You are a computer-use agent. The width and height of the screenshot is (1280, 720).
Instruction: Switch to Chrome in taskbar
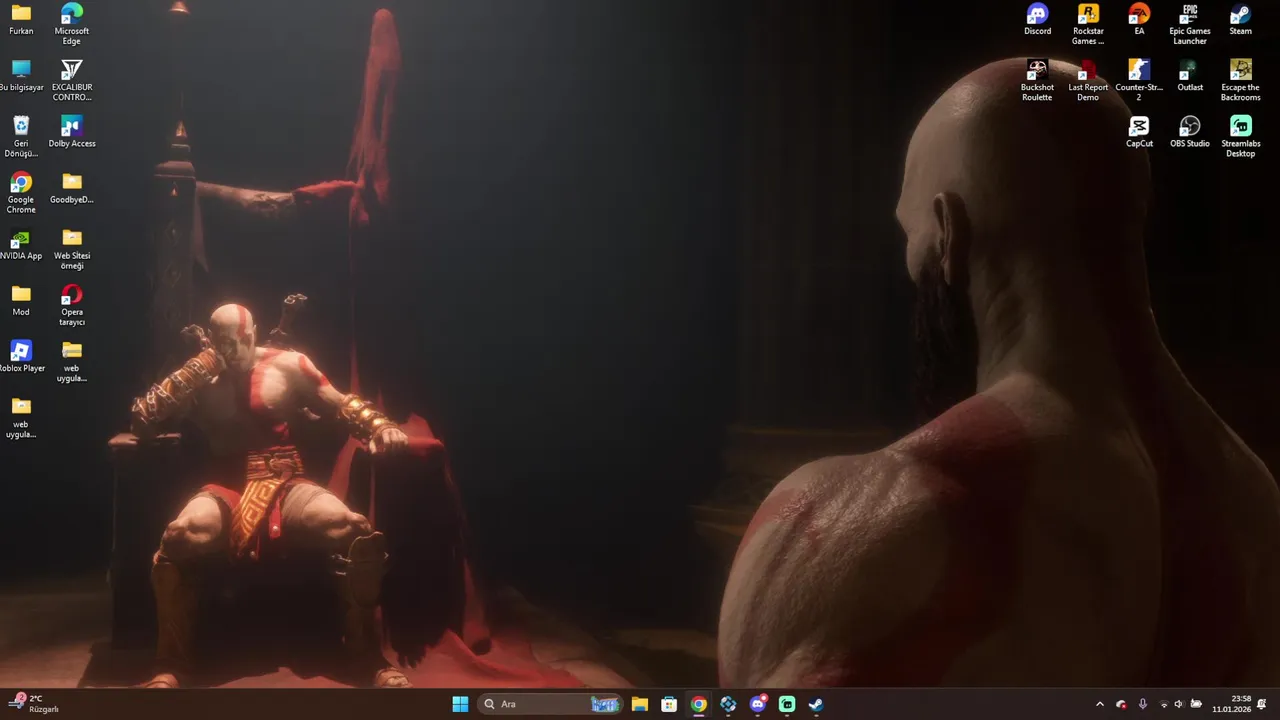pyautogui.click(x=699, y=704)
